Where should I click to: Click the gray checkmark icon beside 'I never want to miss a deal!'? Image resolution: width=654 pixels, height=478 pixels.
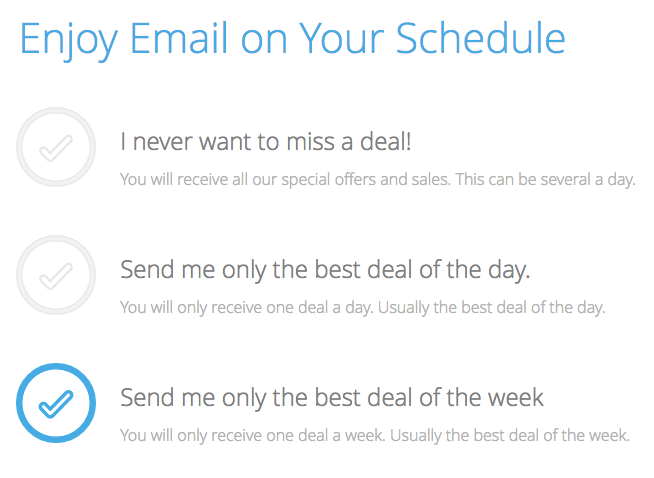click(x=56, y=148)
